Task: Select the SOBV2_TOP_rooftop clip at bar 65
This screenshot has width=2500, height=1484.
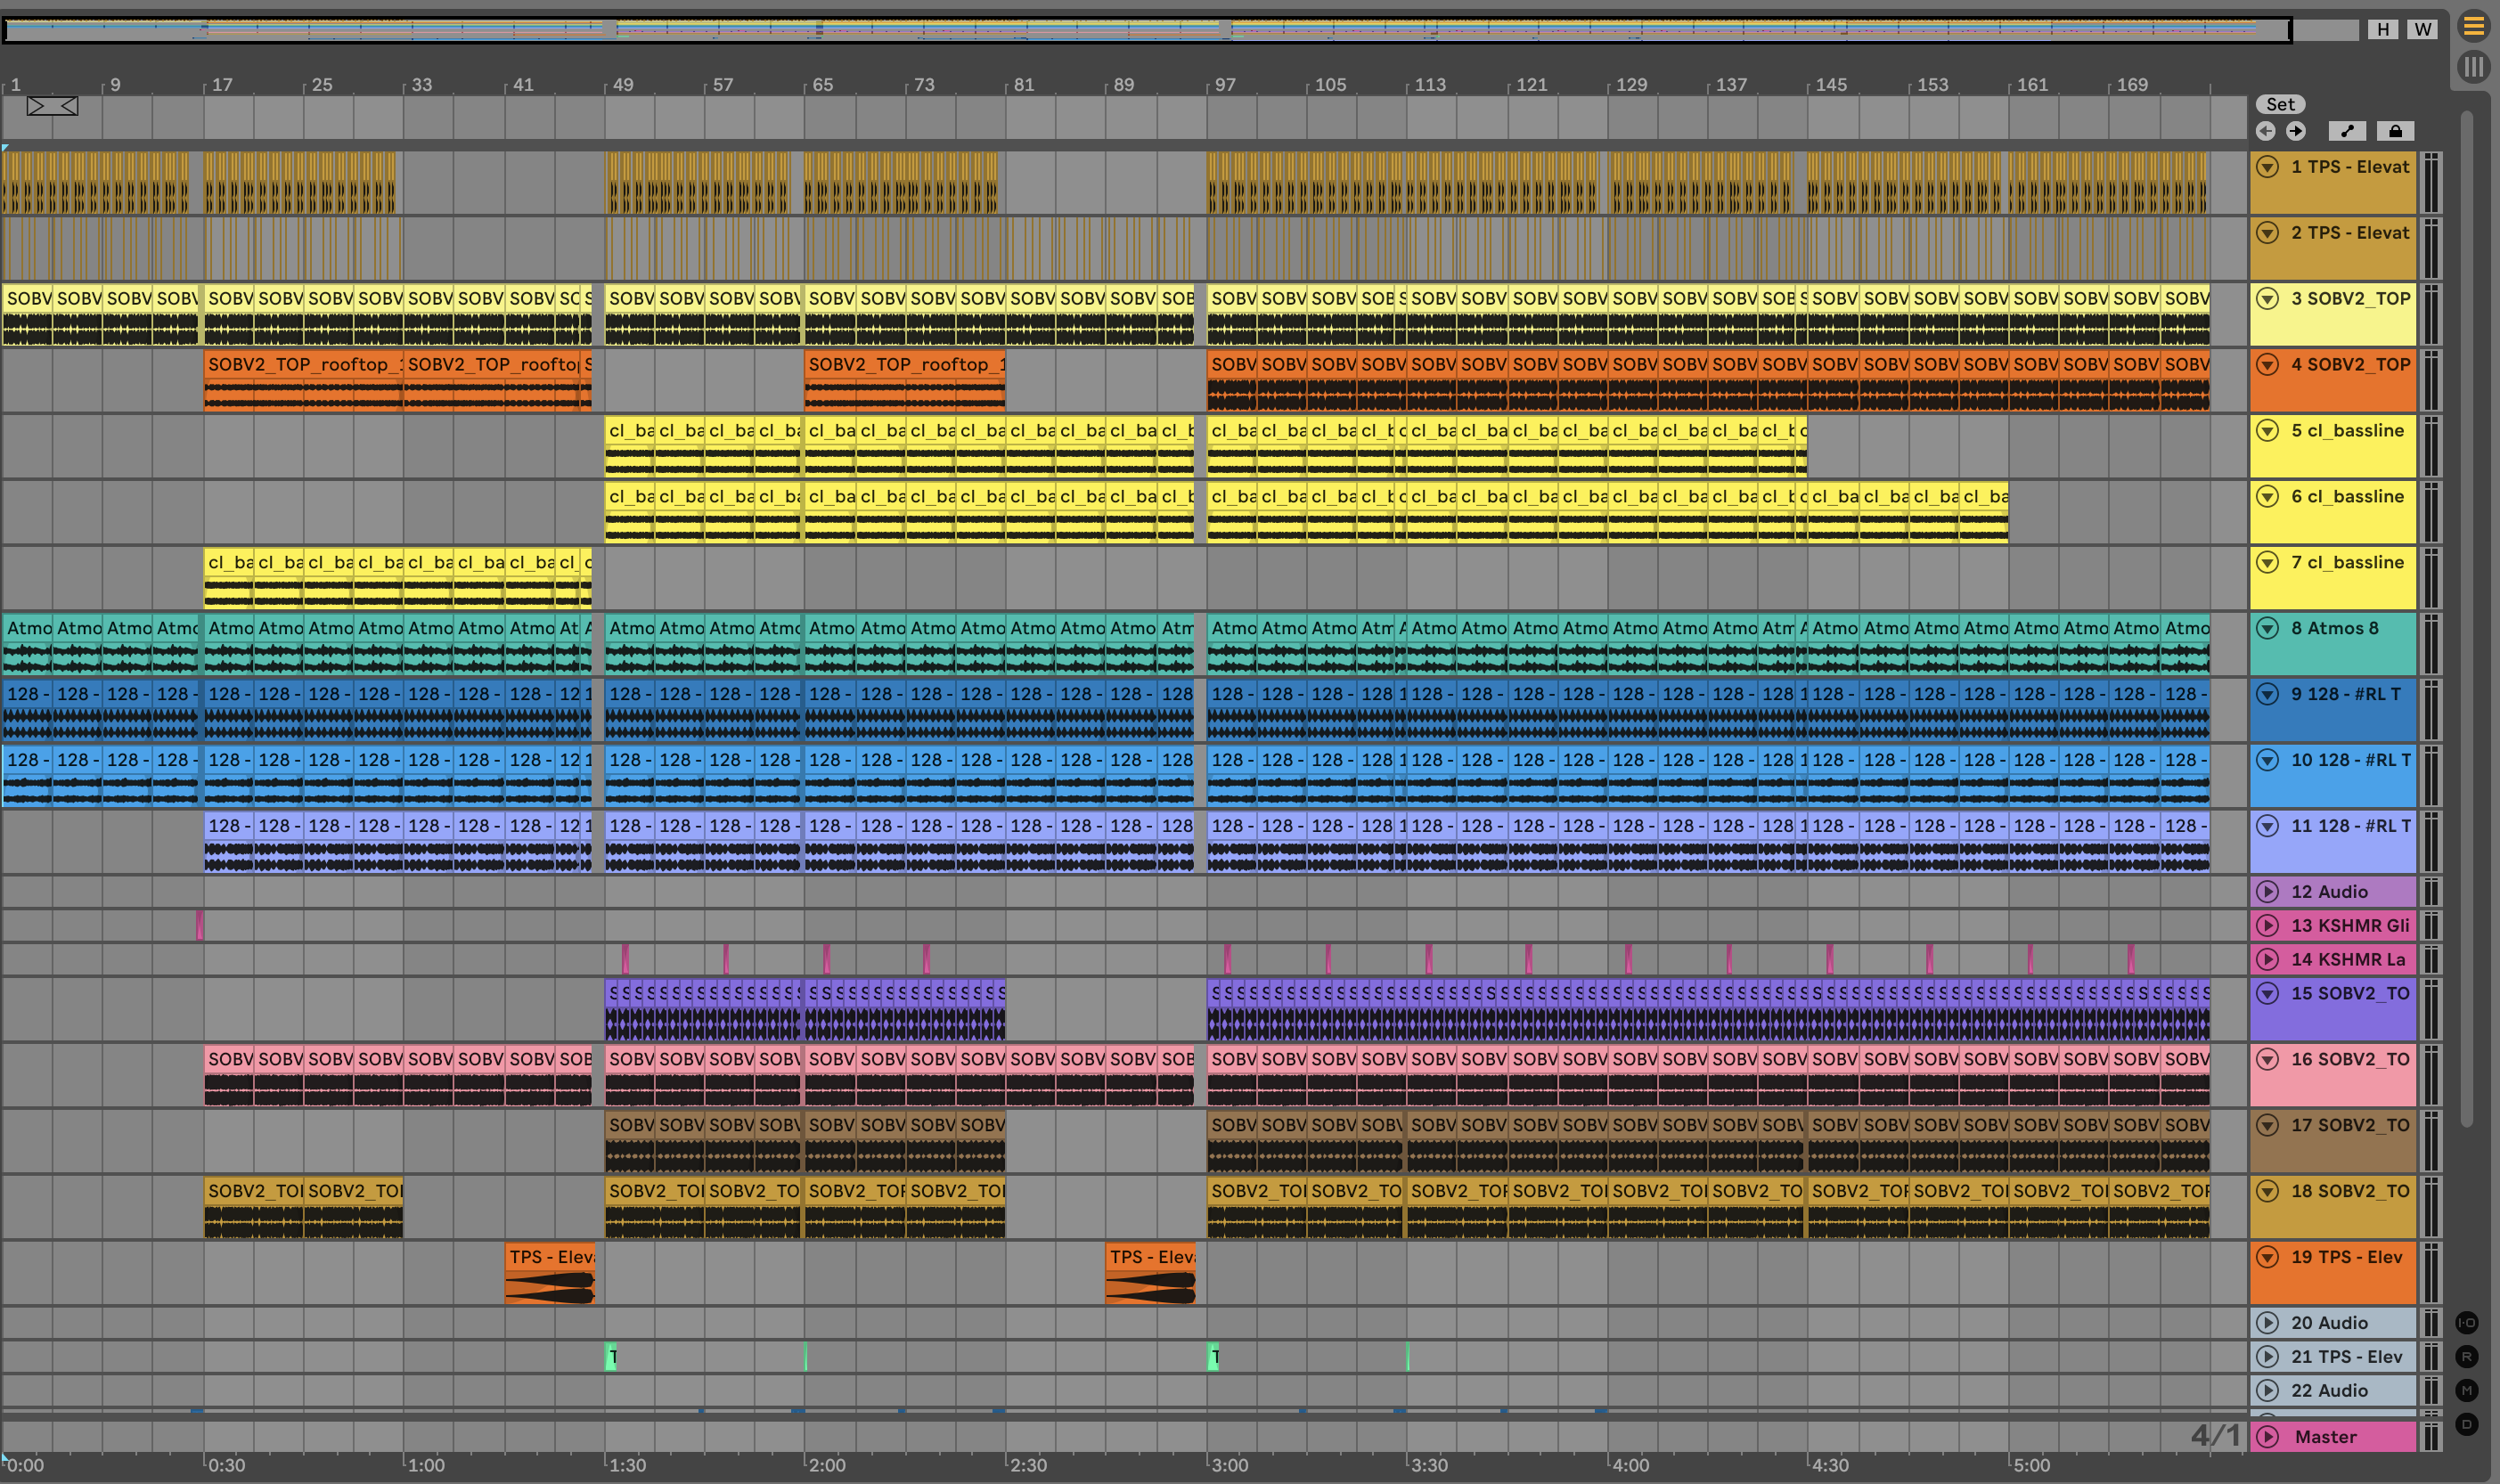Action: point(905,380)
